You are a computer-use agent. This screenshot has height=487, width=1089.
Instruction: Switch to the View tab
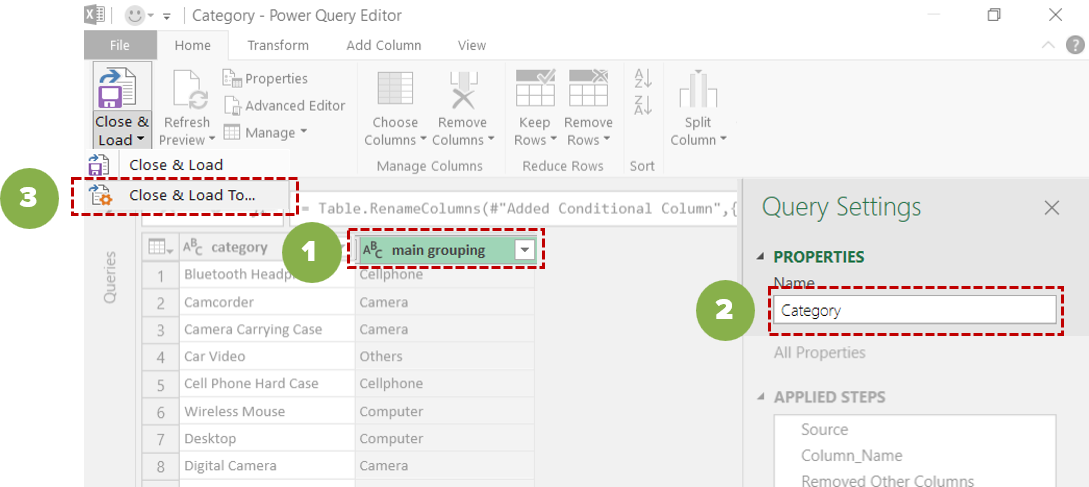pos(472,45)
